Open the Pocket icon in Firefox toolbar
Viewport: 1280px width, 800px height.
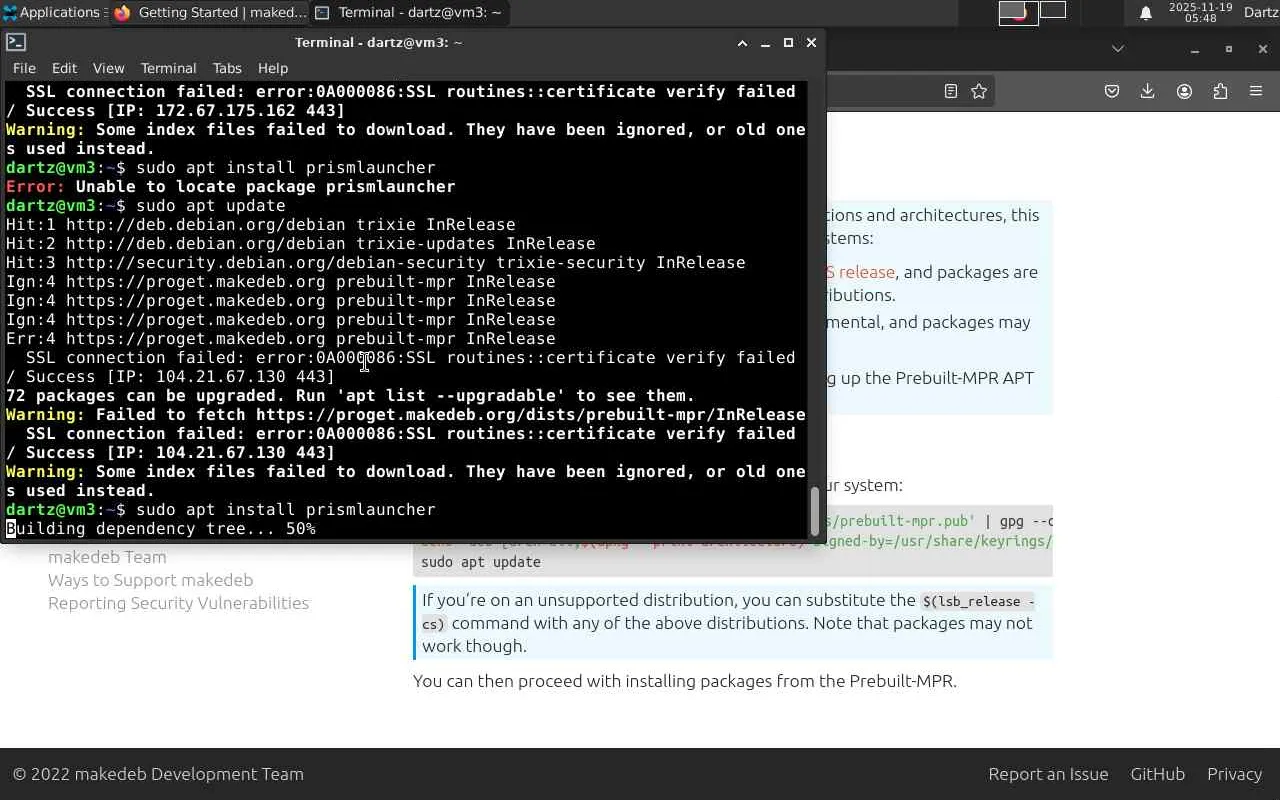tap(1112, 91)
